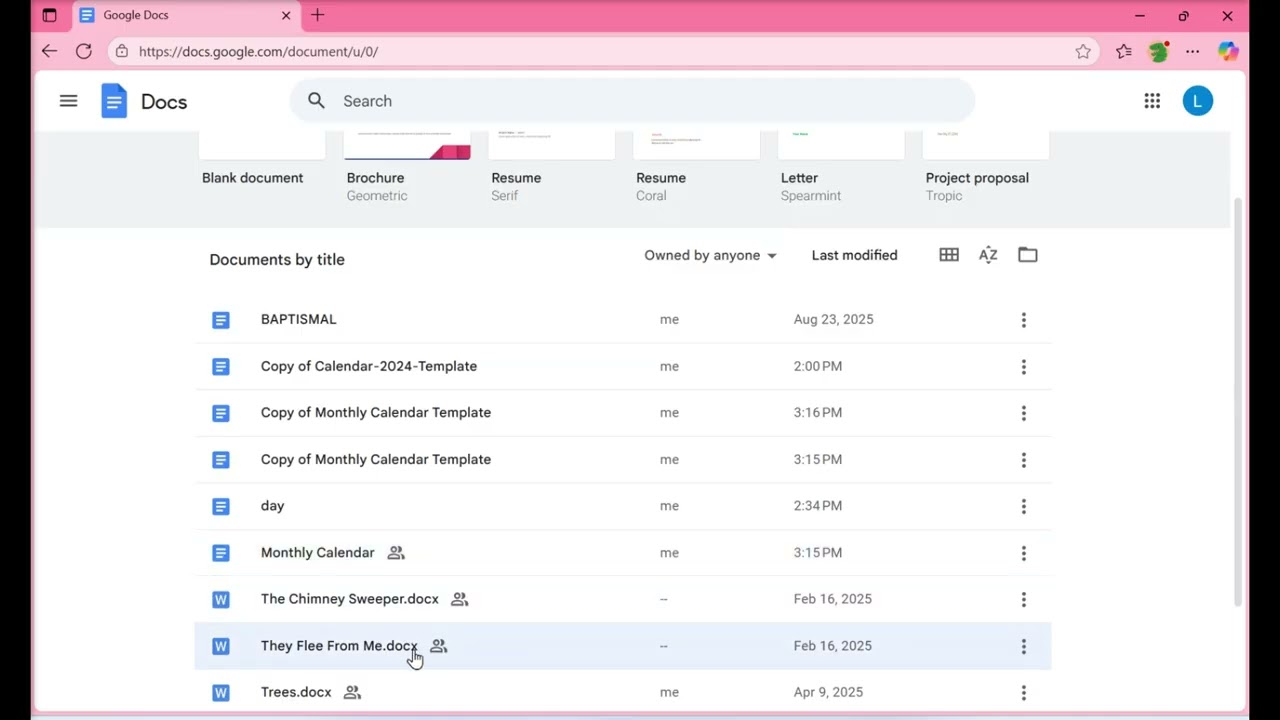Click the BAPTISMAL document file icon

221,320
